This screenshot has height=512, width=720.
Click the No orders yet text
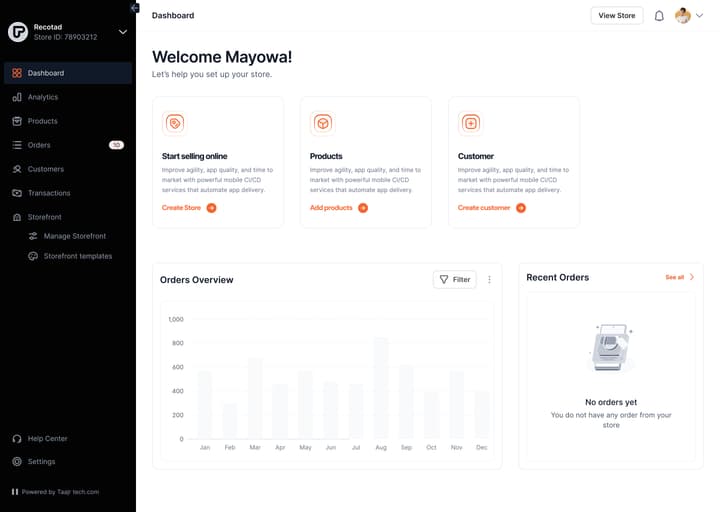point(611,402)
